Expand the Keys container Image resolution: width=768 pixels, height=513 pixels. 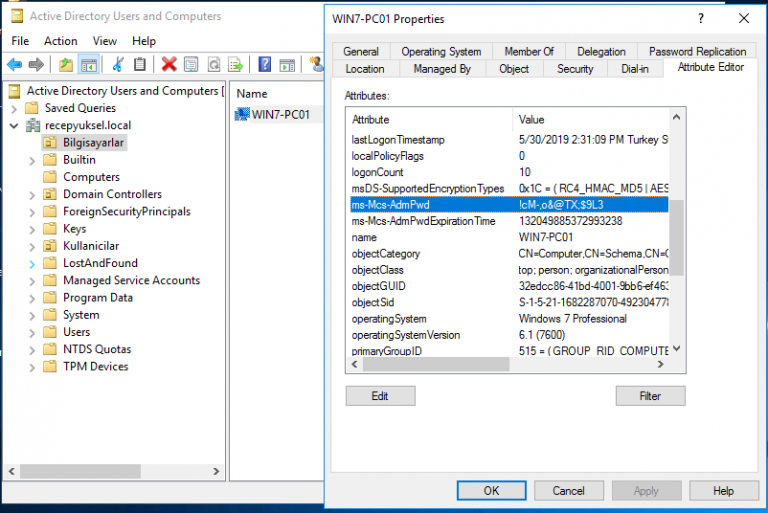point(32,229)
